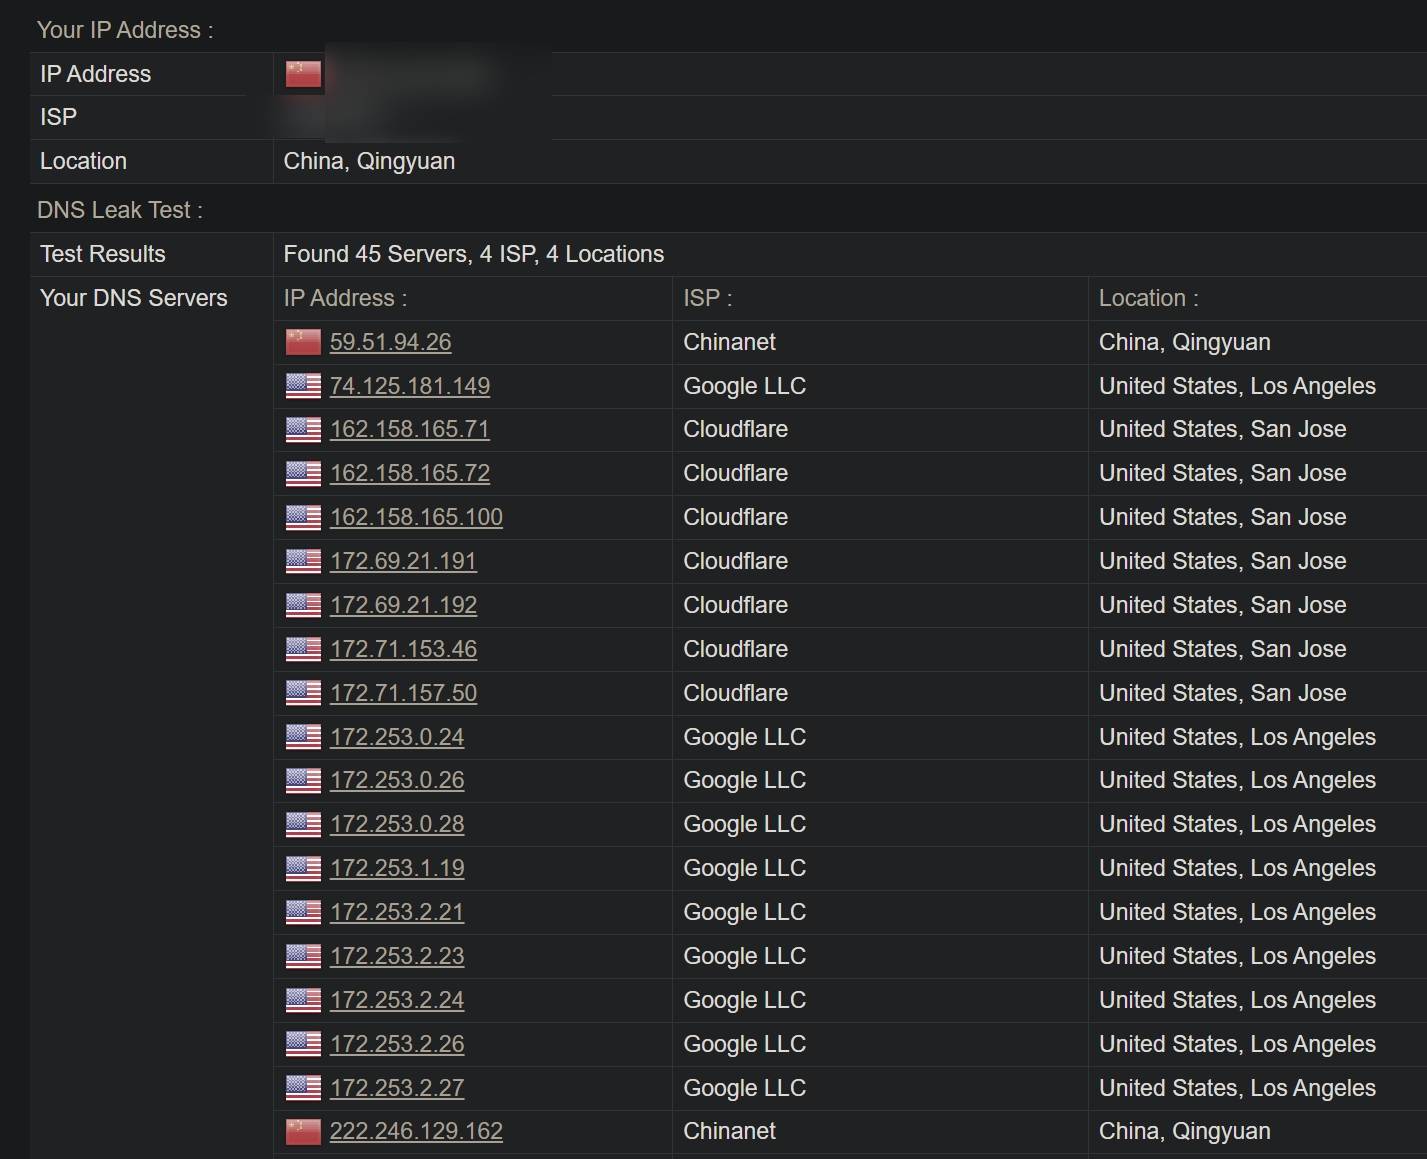Screen dimensions: 1427x1159
Task: Open IP link 172.253.1.19
Action: tap(397, 868)
